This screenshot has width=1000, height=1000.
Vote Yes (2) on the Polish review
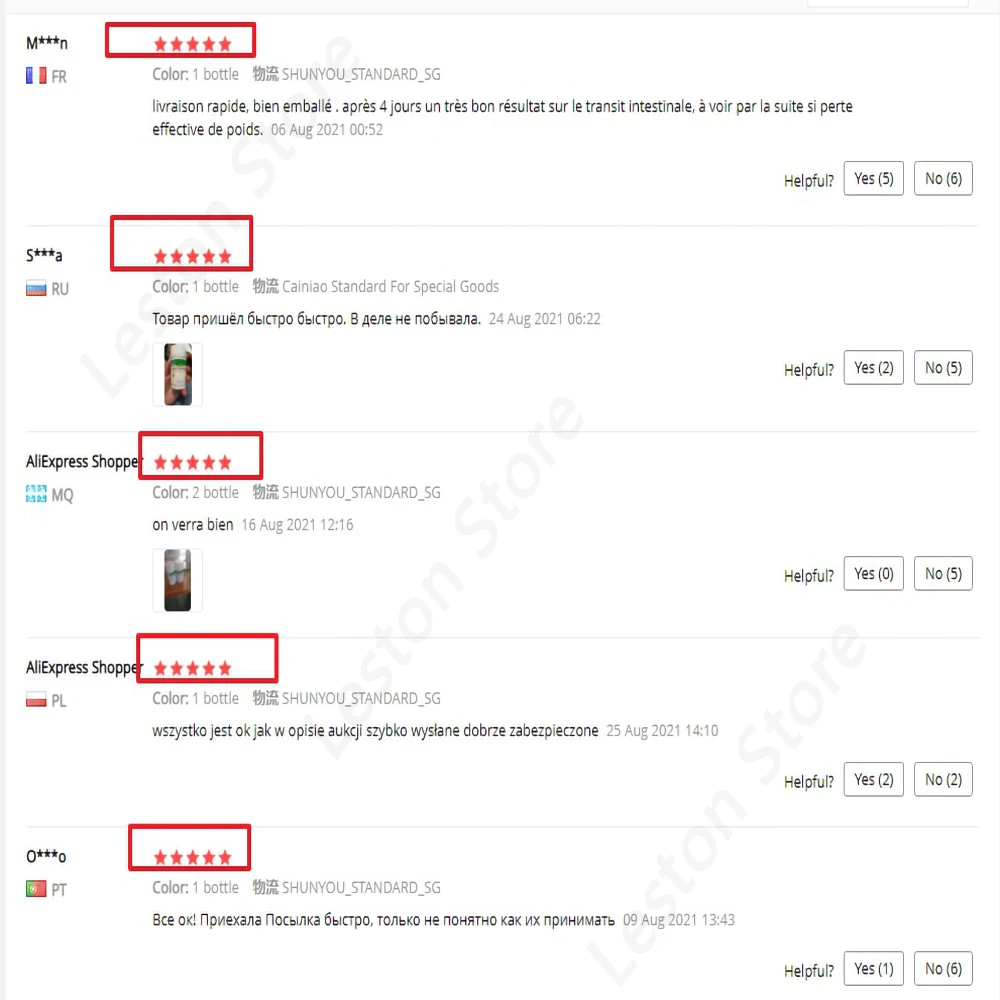coord(873,779)
